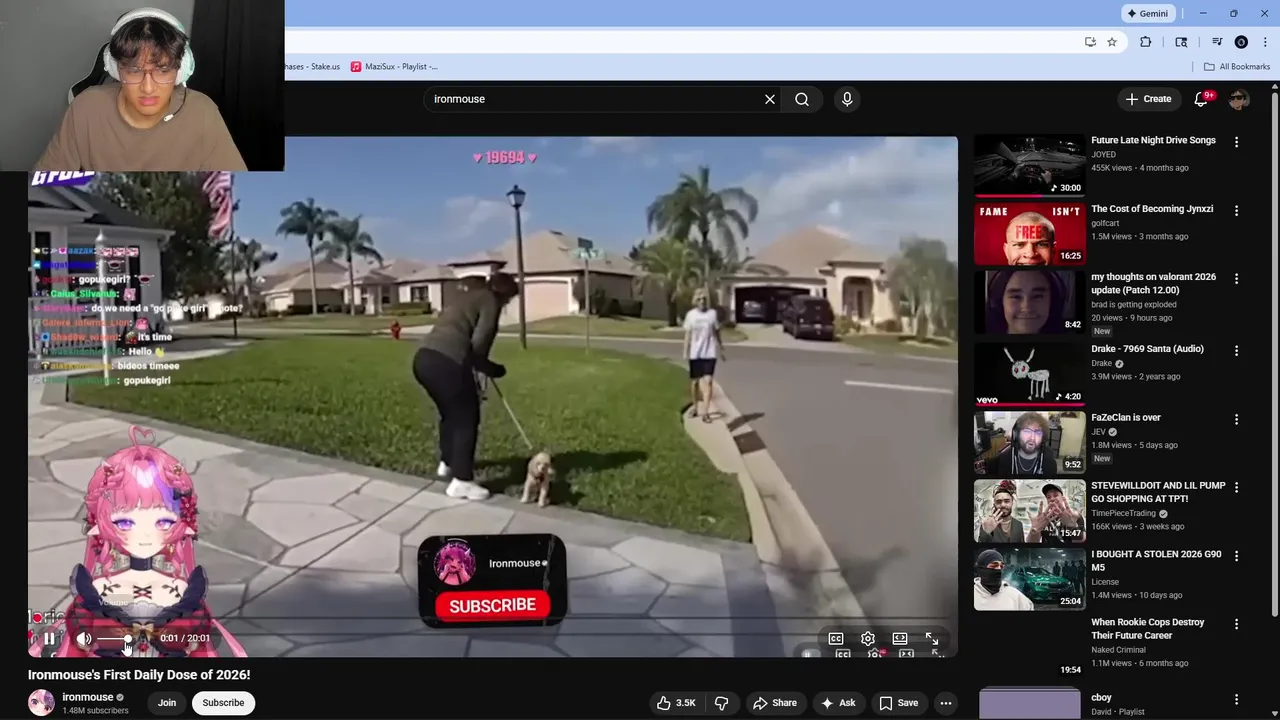The height and width of the screenshot is (720, 1280).
Task: Bookmark this page with star icon
Action: coord(1112,42)
